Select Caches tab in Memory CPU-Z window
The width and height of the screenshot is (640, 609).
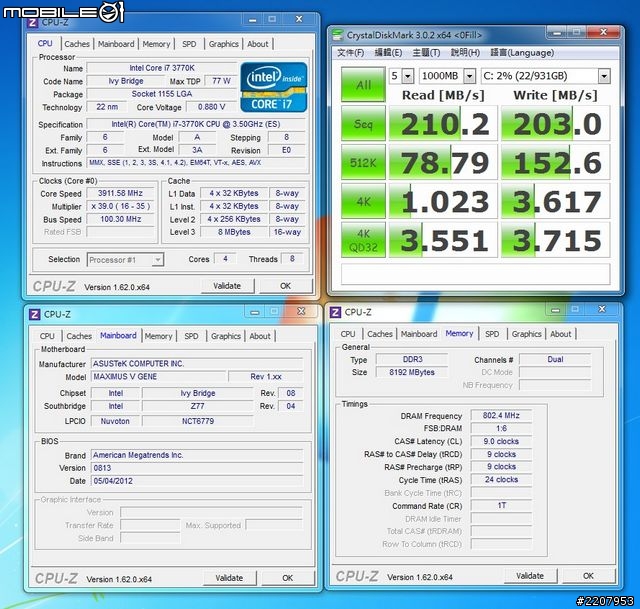click(x=380, y=334)
